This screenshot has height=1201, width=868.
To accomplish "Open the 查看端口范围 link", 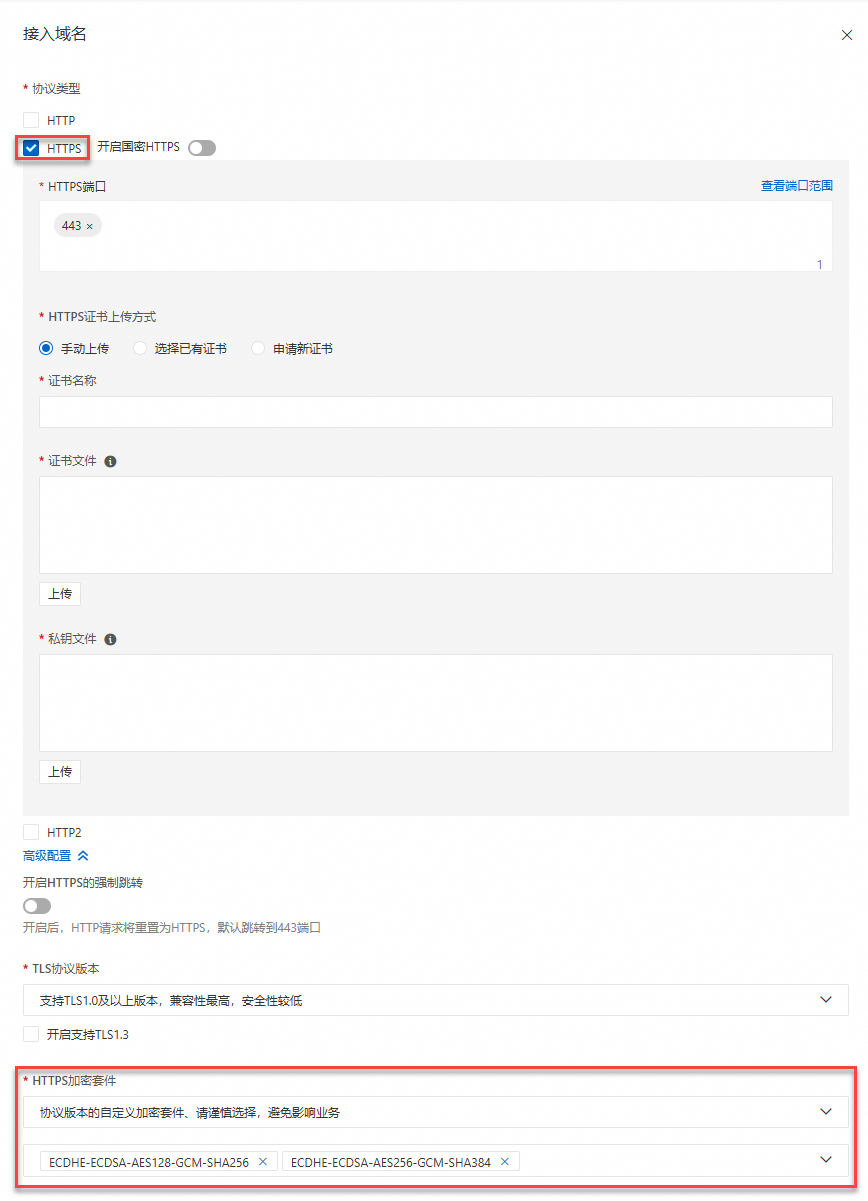I will point(797,186).
